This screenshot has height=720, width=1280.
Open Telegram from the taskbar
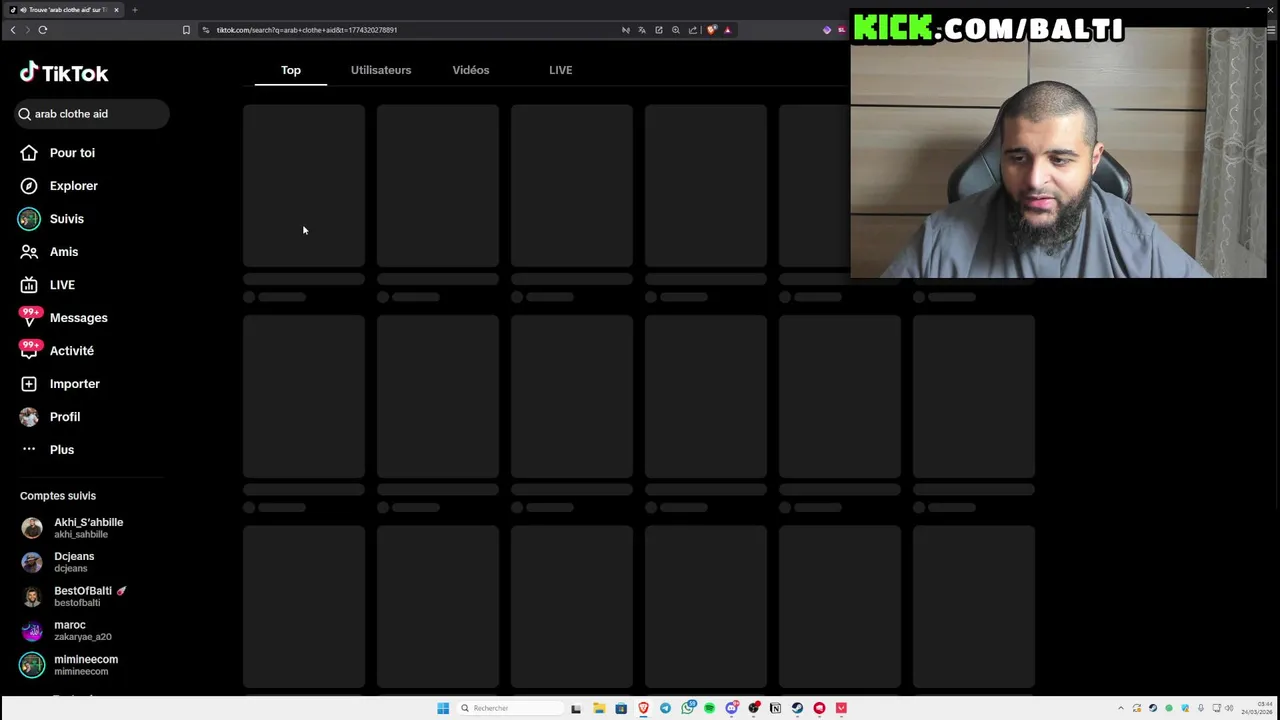click(665, 708)
